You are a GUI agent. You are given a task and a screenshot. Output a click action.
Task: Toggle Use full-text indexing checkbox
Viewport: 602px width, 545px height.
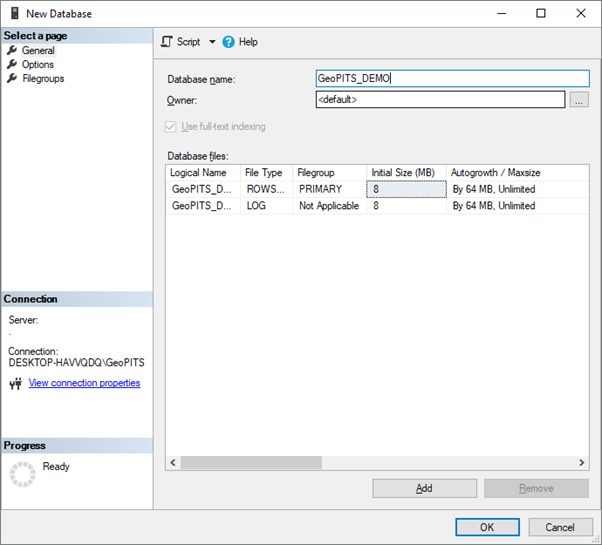(170, 127)
